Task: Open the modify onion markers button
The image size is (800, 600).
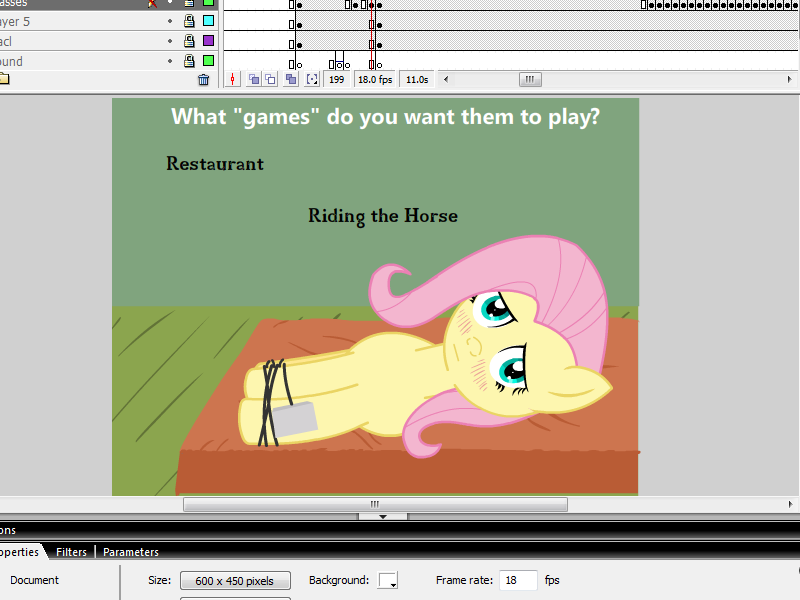Action: [x=312, y=79]
